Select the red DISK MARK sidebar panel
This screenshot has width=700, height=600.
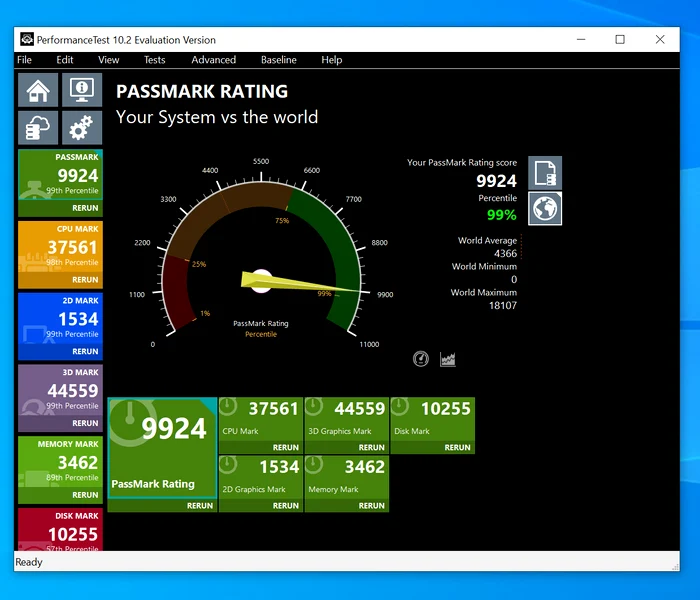[60, 529]
